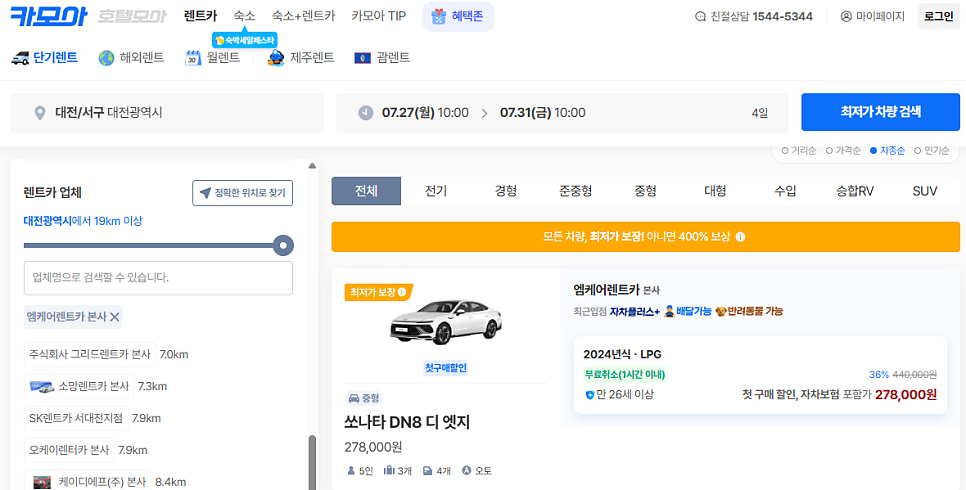Select the 대형 car type tab
966x490 pixels.
[715, 191]
